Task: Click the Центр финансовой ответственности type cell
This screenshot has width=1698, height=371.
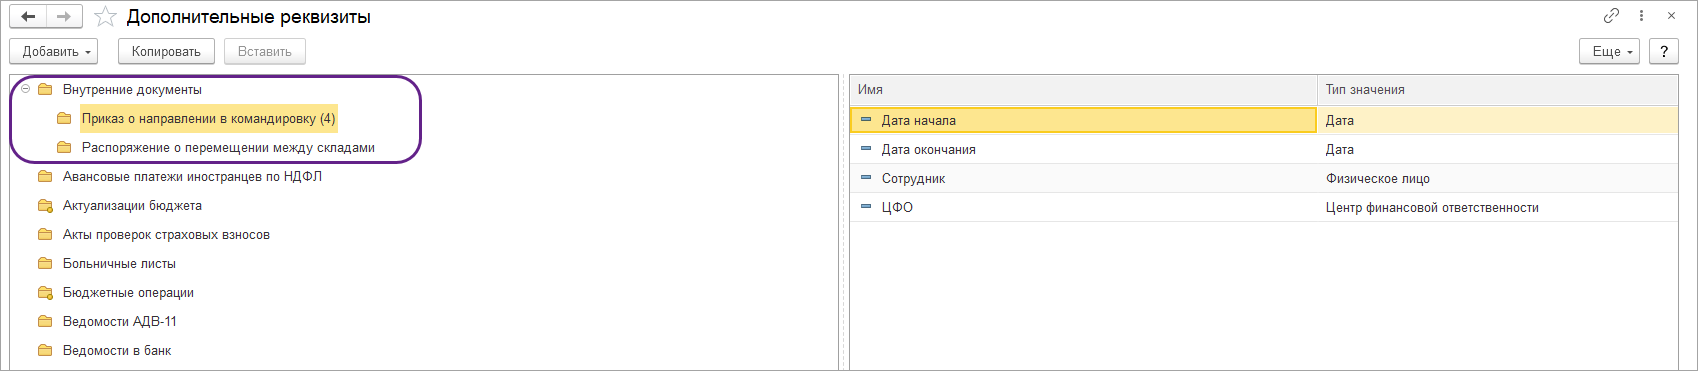Action: point(1497,207)
